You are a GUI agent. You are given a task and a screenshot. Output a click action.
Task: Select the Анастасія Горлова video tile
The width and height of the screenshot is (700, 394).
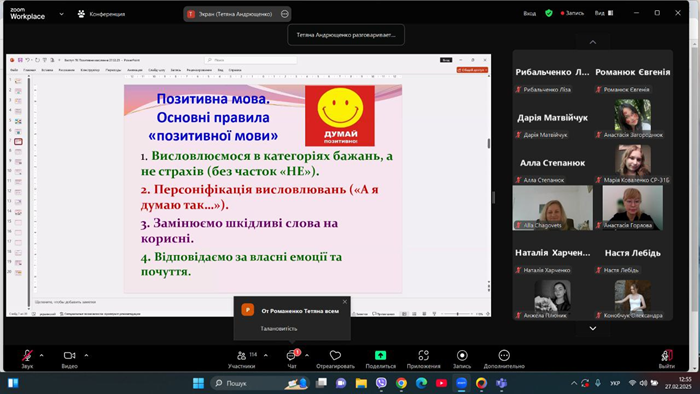coord(633,208)
